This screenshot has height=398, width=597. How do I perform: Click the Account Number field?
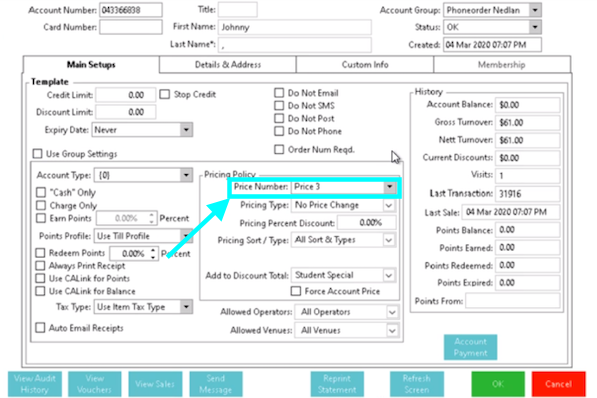coord(131,10)
